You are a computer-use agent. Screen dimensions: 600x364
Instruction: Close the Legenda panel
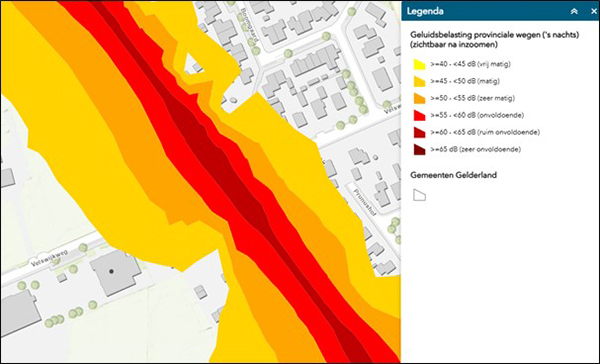pyautogui.click(x=593, y=11)
